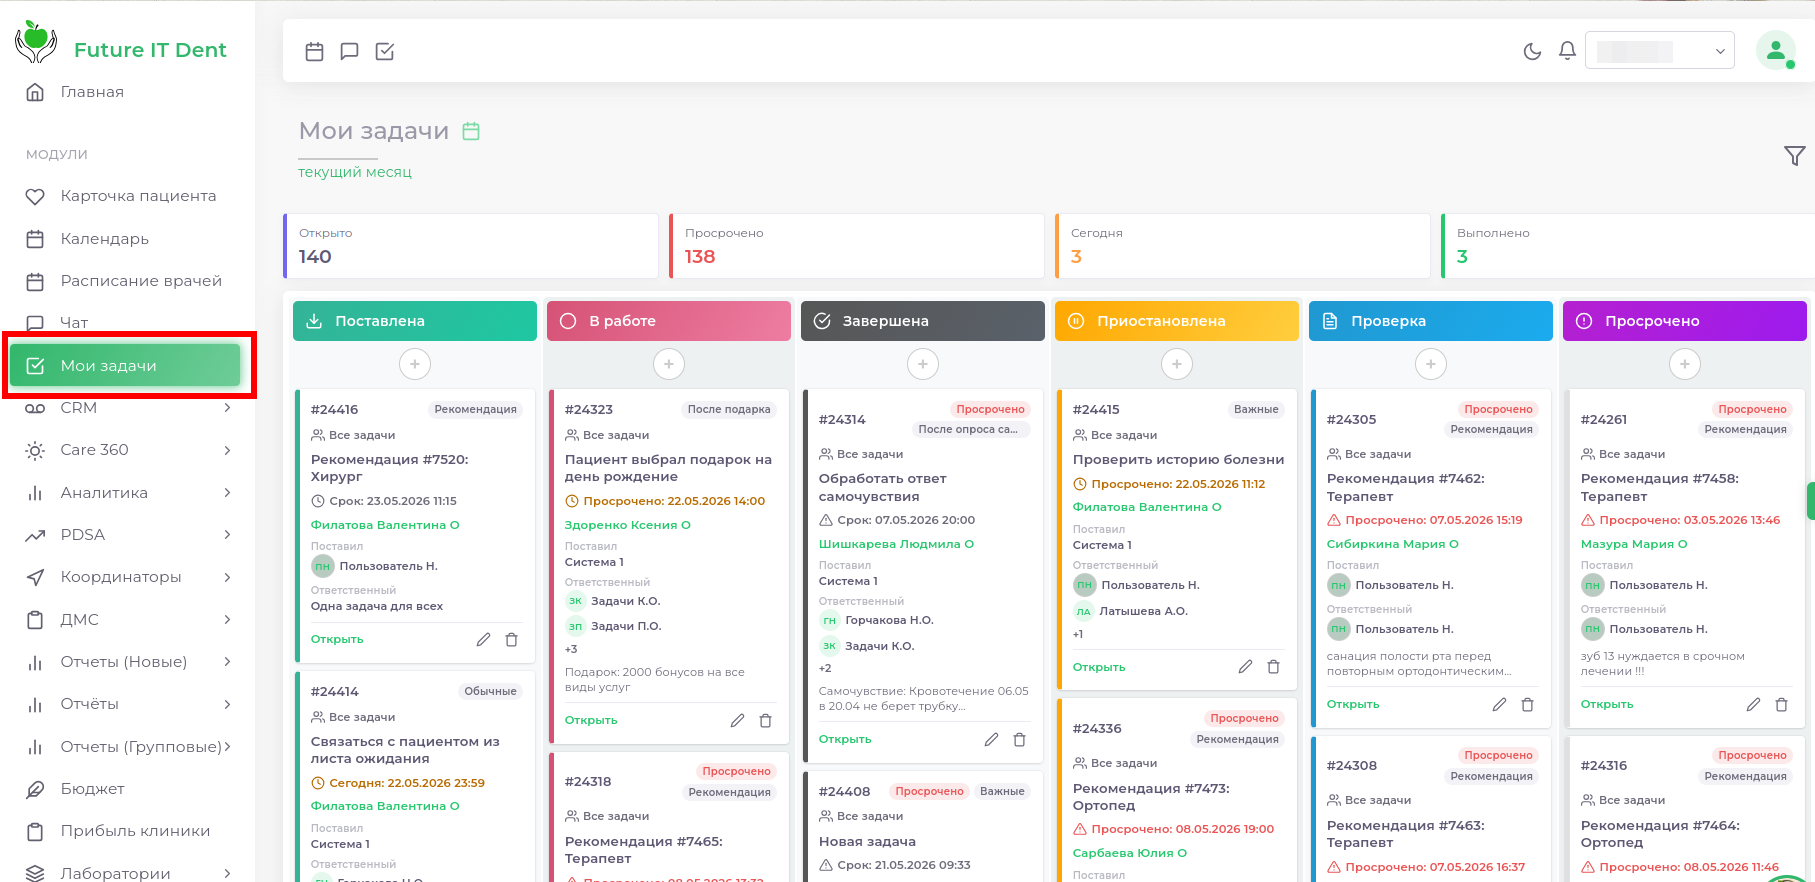Edit task #24314 with pencil icon

click(991, 739)
